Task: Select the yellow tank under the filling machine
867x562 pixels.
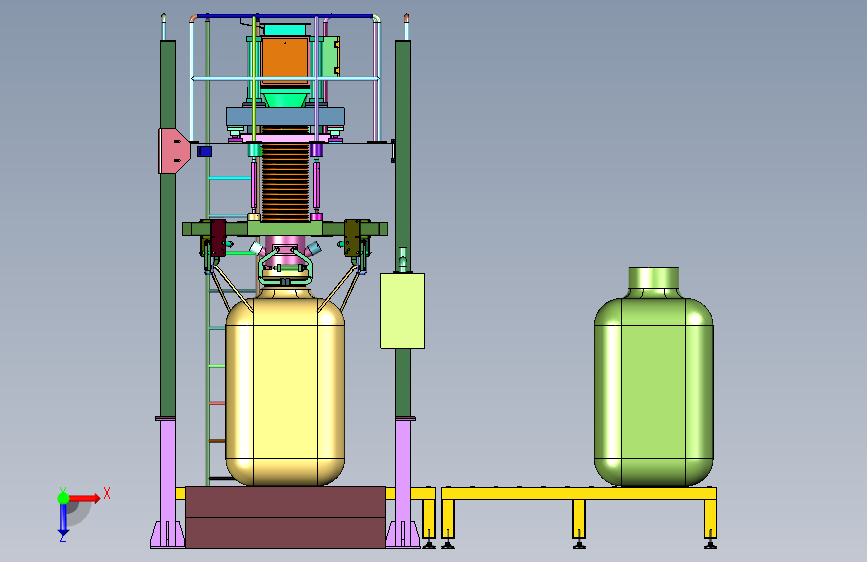Action: click(x=285, y=391)
